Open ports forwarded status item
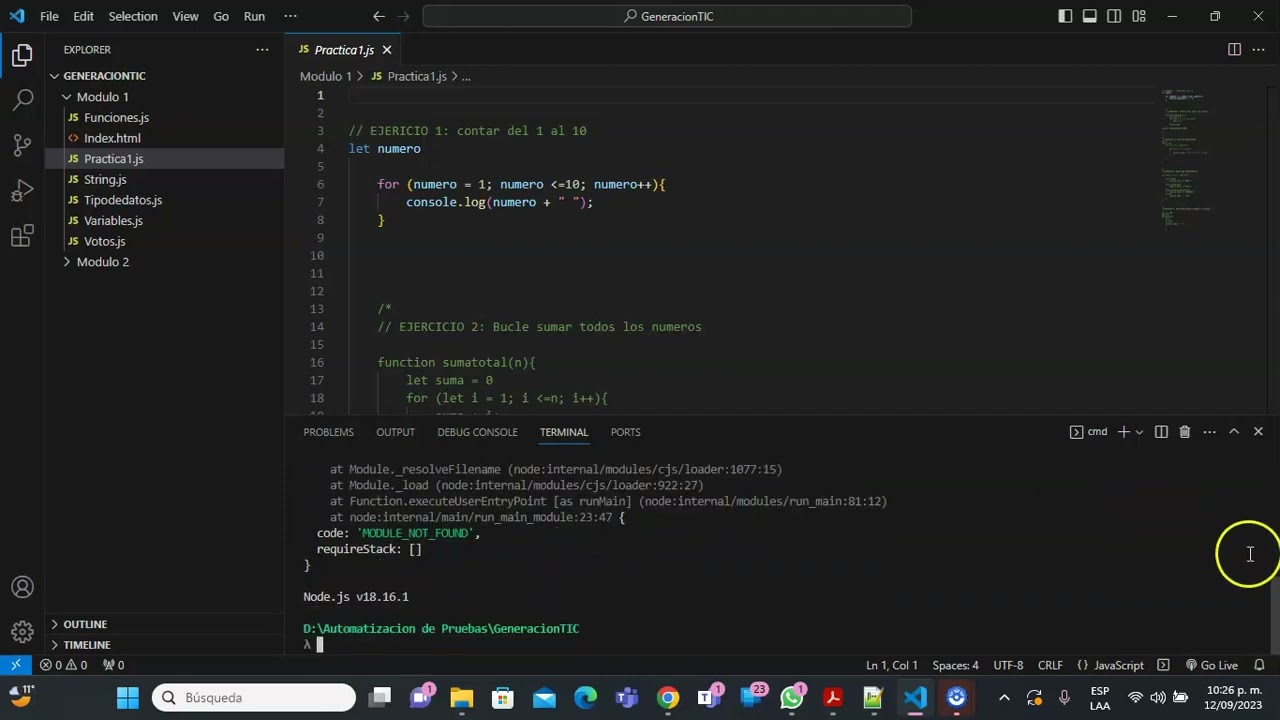1280x720 pixels. [113, 665]
